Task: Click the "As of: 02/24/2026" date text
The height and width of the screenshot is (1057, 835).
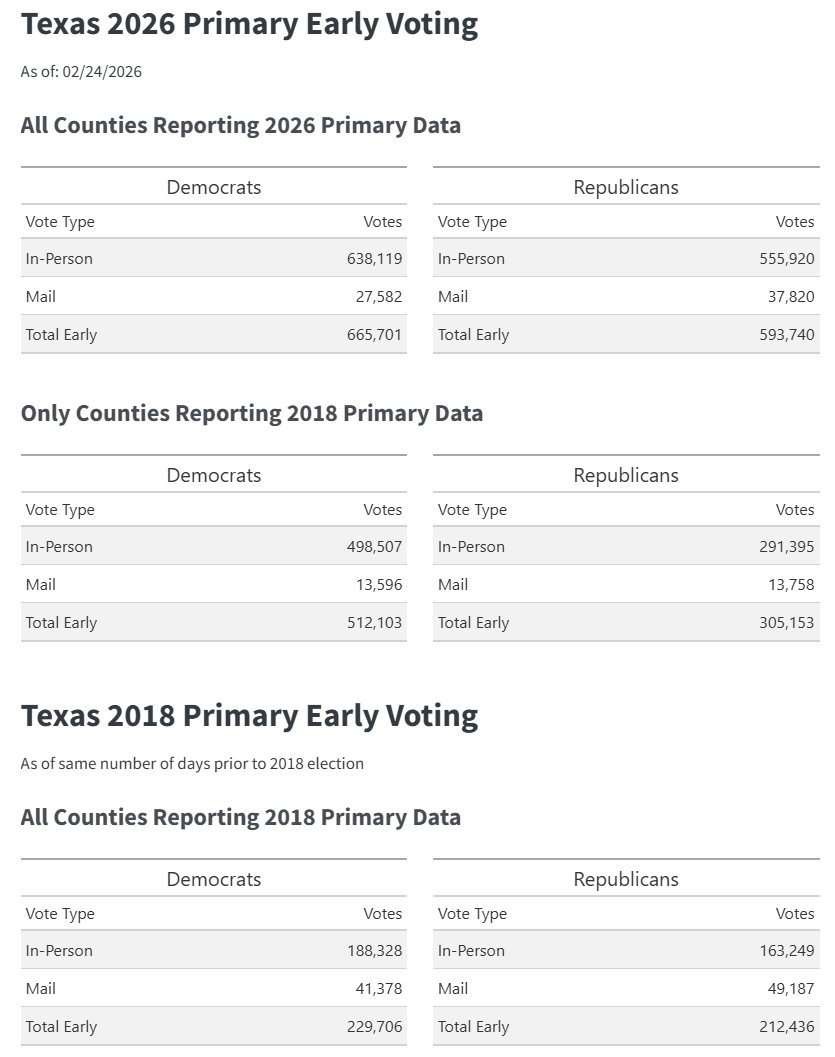Action: [81, 72]
